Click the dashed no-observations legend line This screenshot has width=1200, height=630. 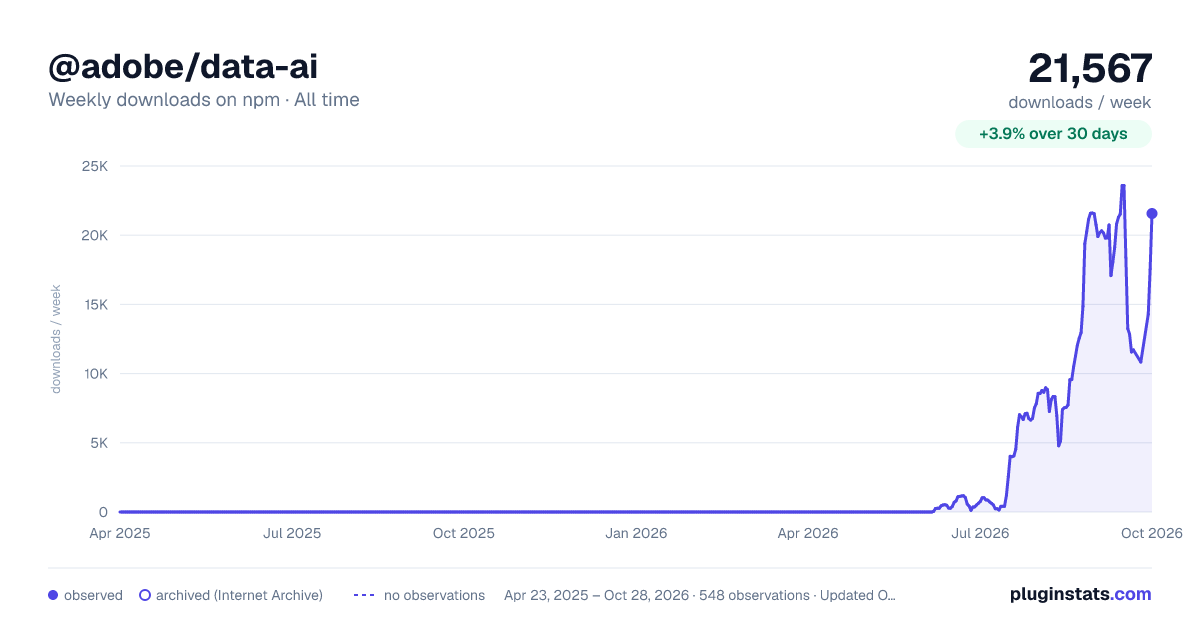coord(364,595)
